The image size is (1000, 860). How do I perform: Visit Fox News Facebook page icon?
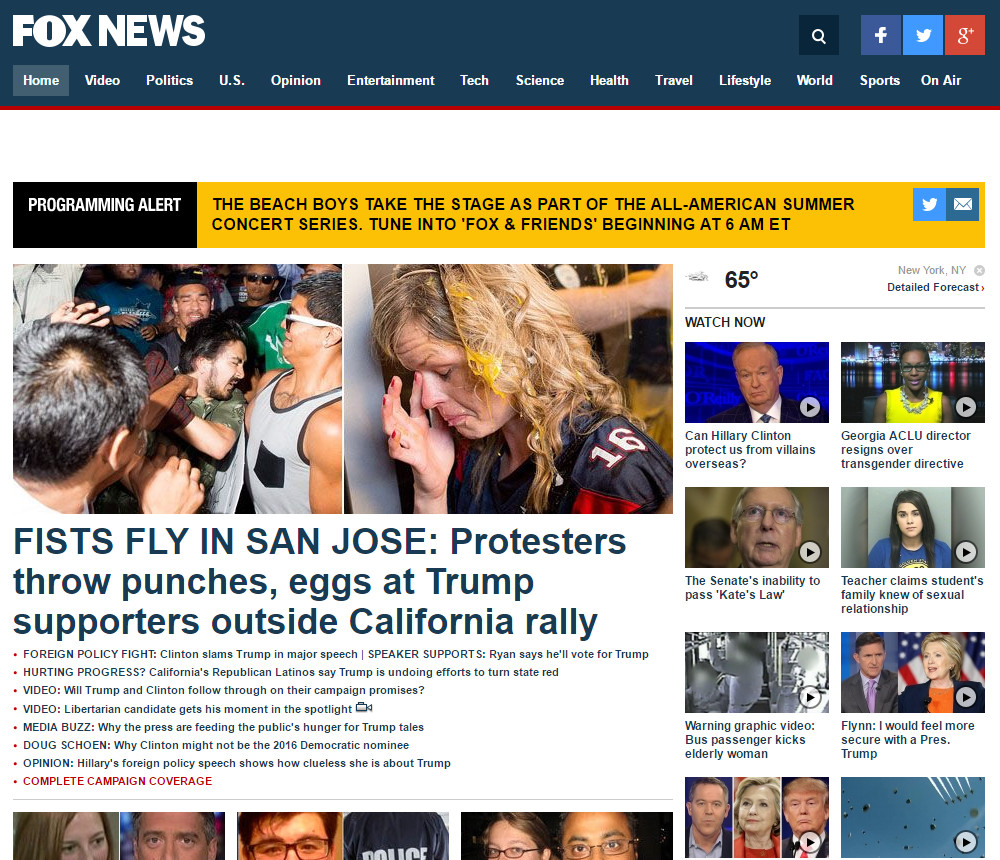[x=881, y=36]
